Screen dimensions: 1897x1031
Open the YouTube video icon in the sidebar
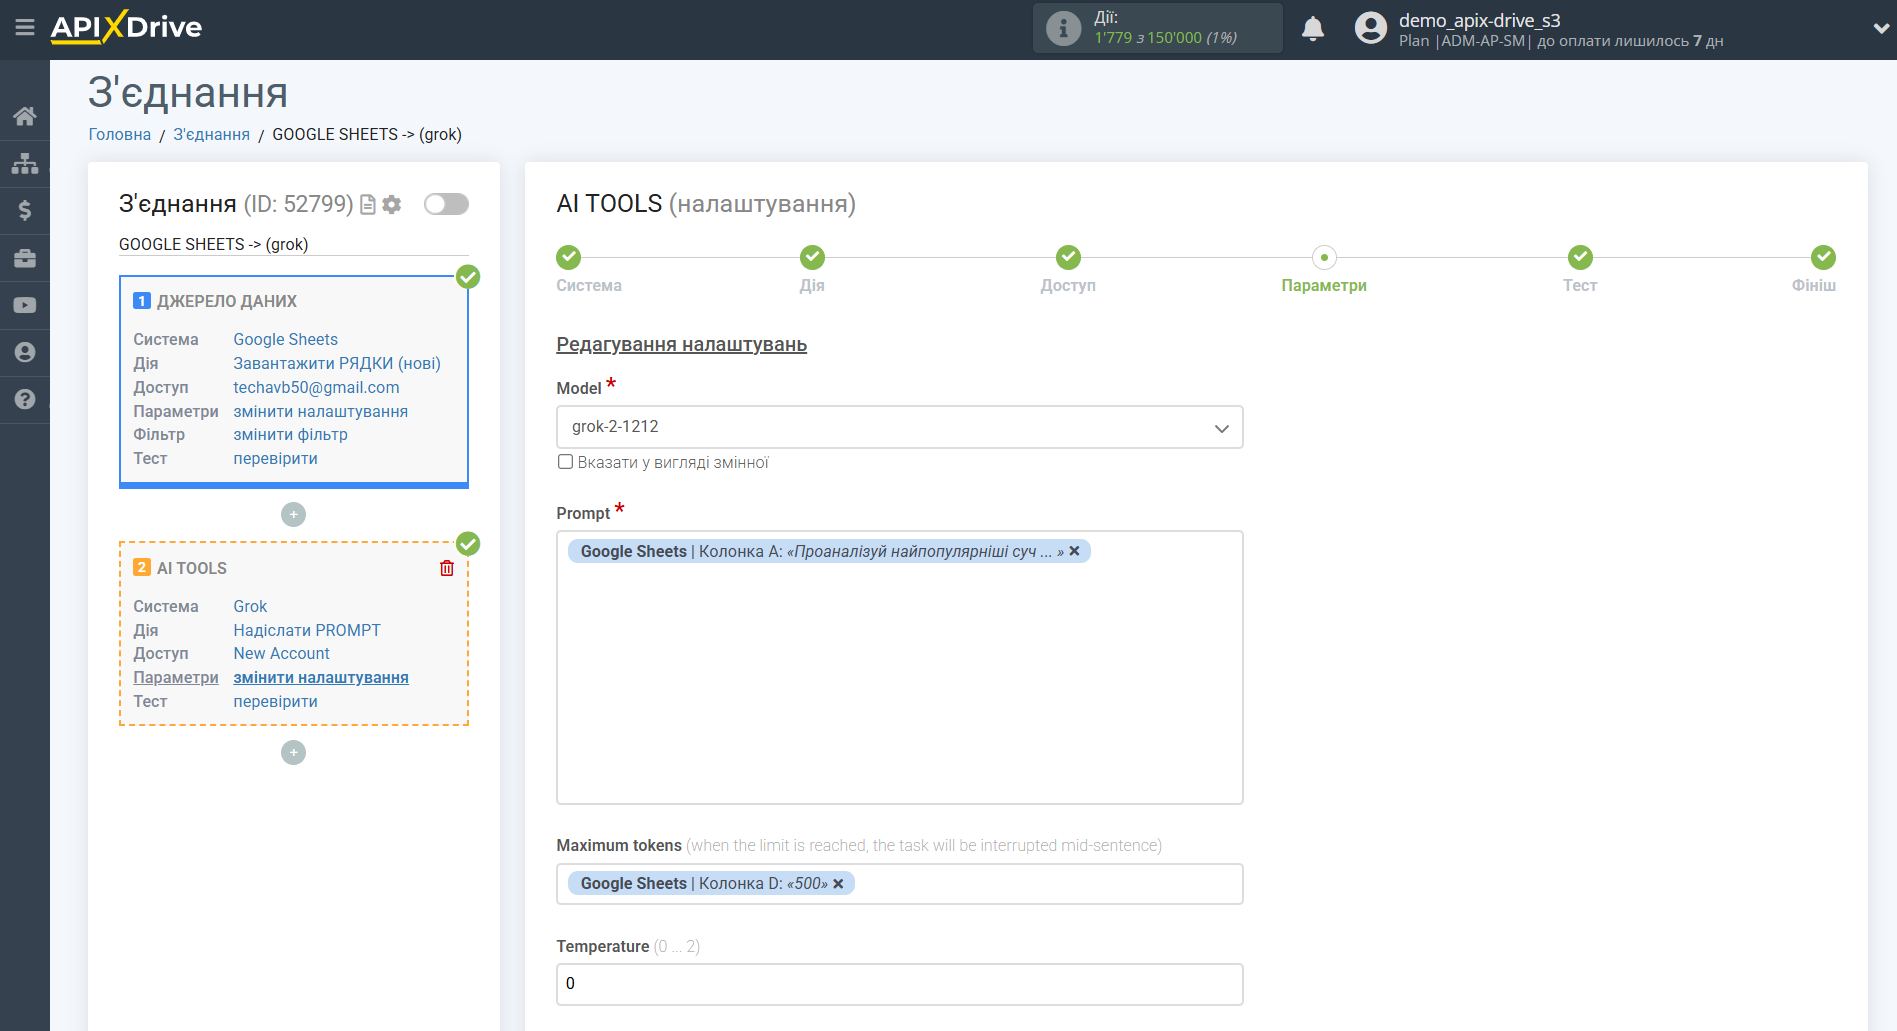tap(25, 305)
